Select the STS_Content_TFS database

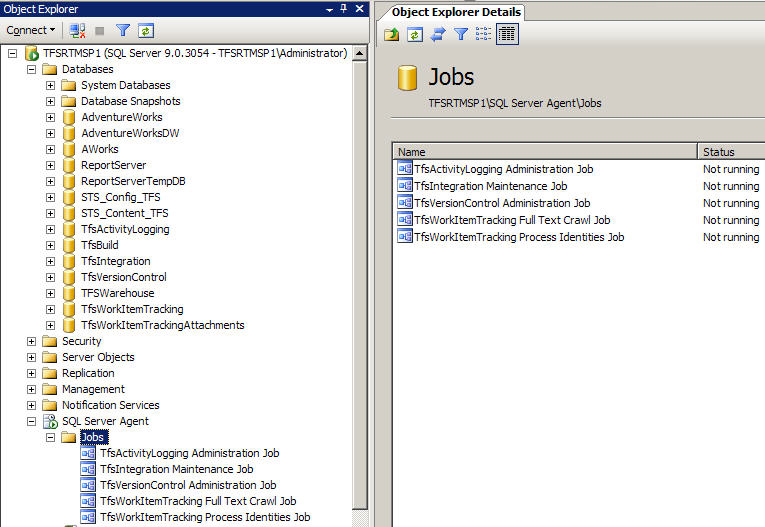(x=125, y=213)
